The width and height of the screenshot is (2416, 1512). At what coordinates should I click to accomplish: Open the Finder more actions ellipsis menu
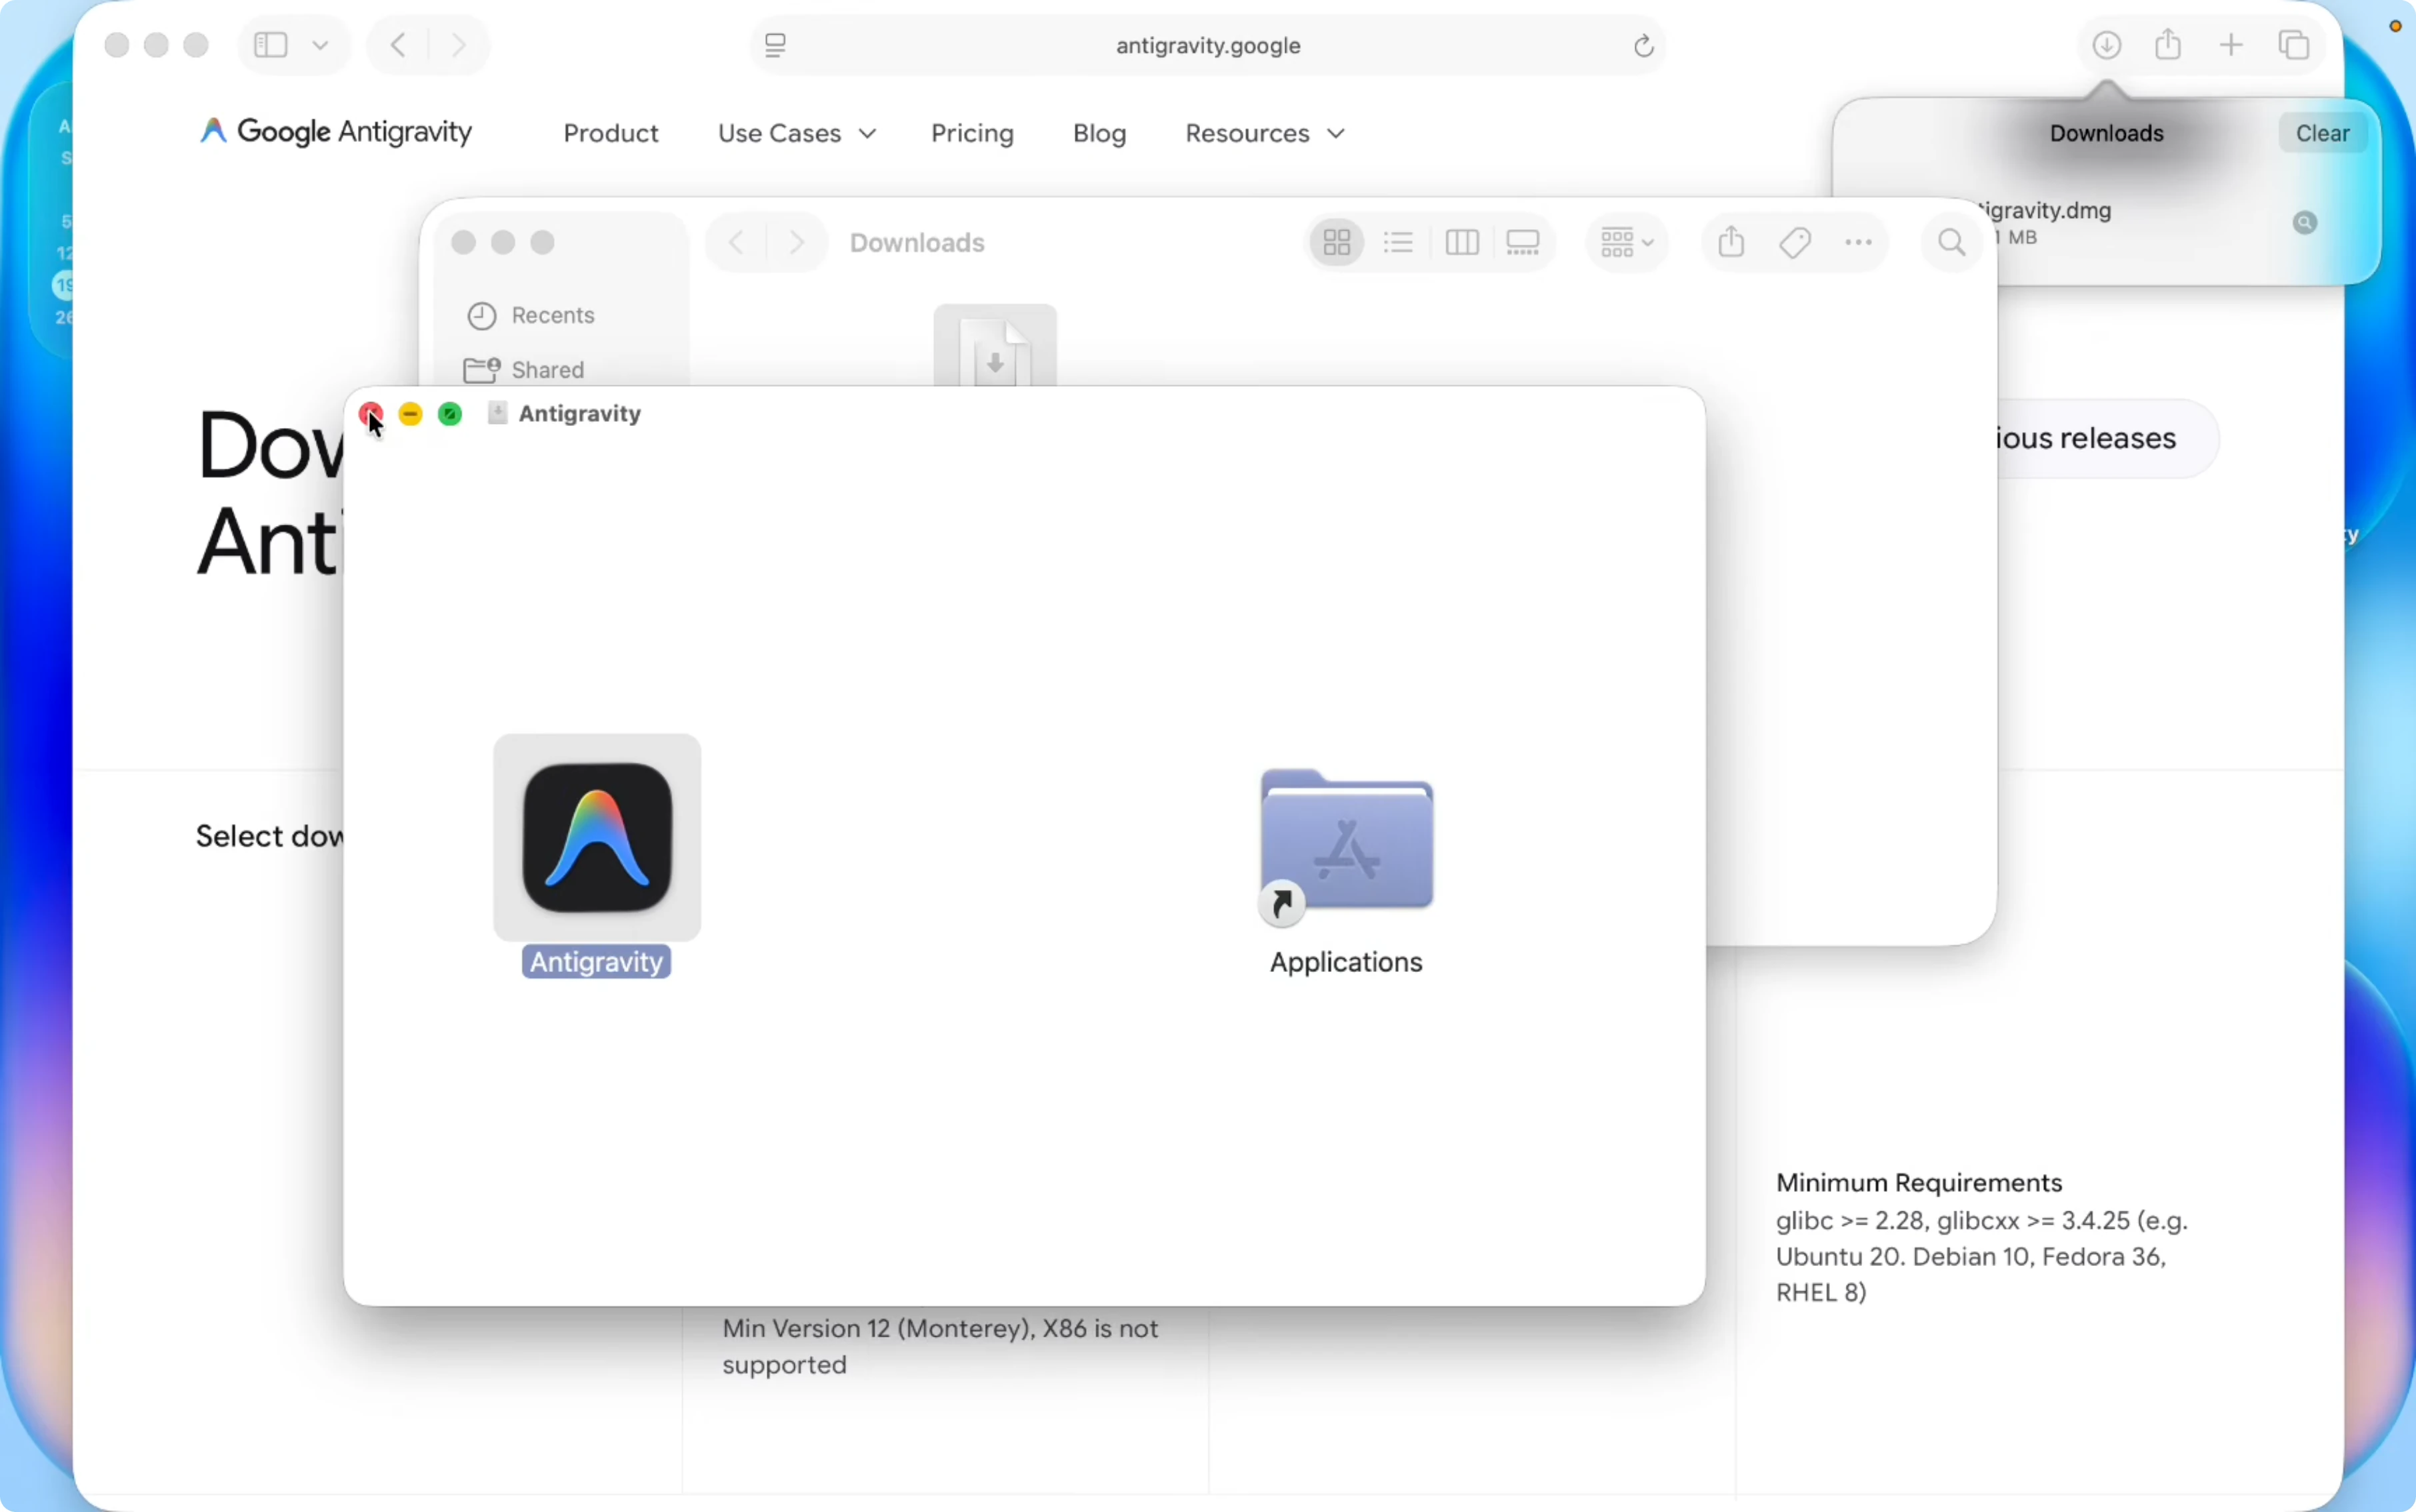1858,243
